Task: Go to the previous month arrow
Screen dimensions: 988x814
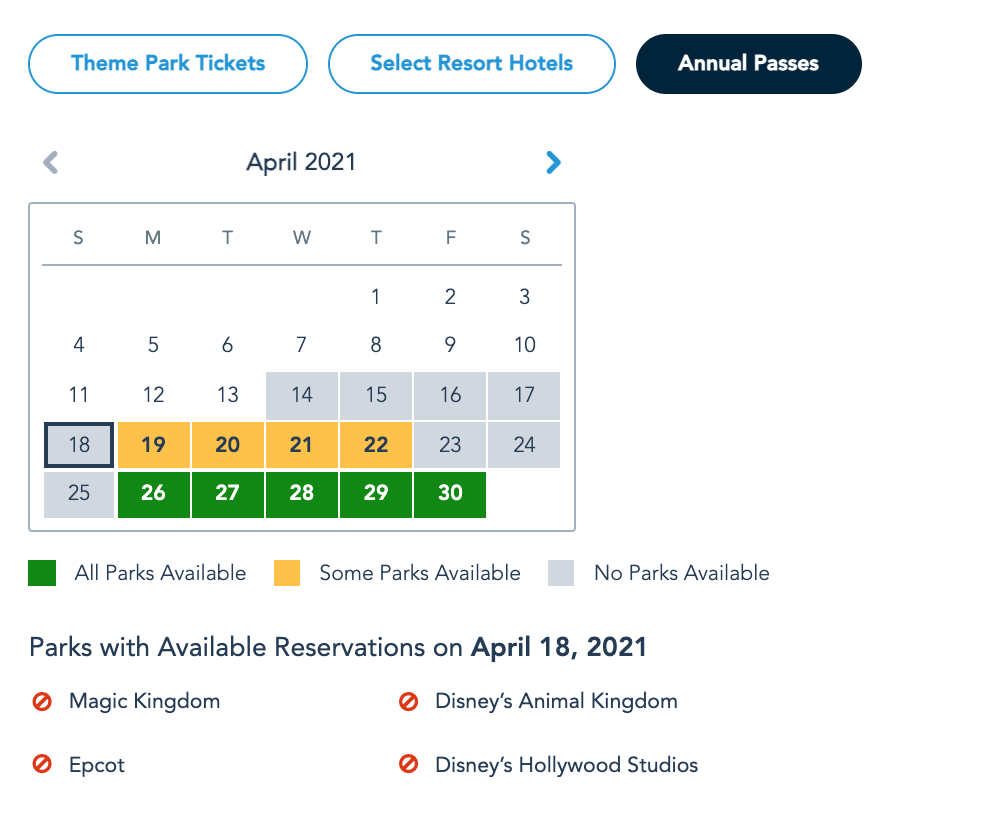Action: [x=50, y=162]
